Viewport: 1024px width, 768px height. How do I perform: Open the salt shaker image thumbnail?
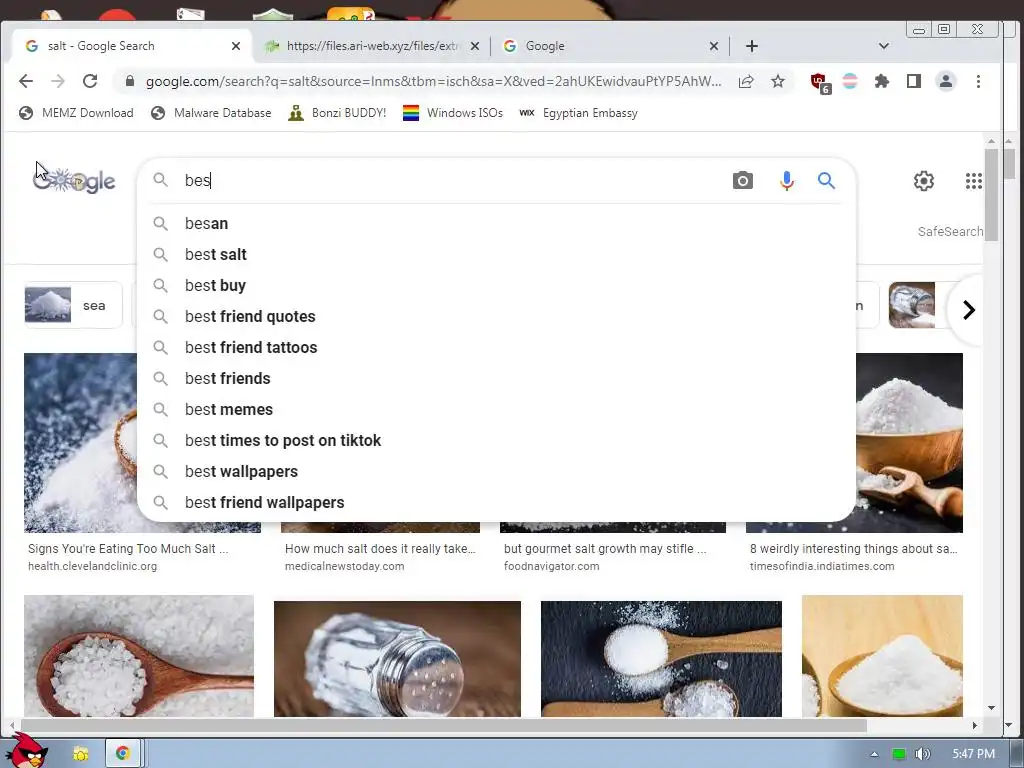[x=397, y=659]
